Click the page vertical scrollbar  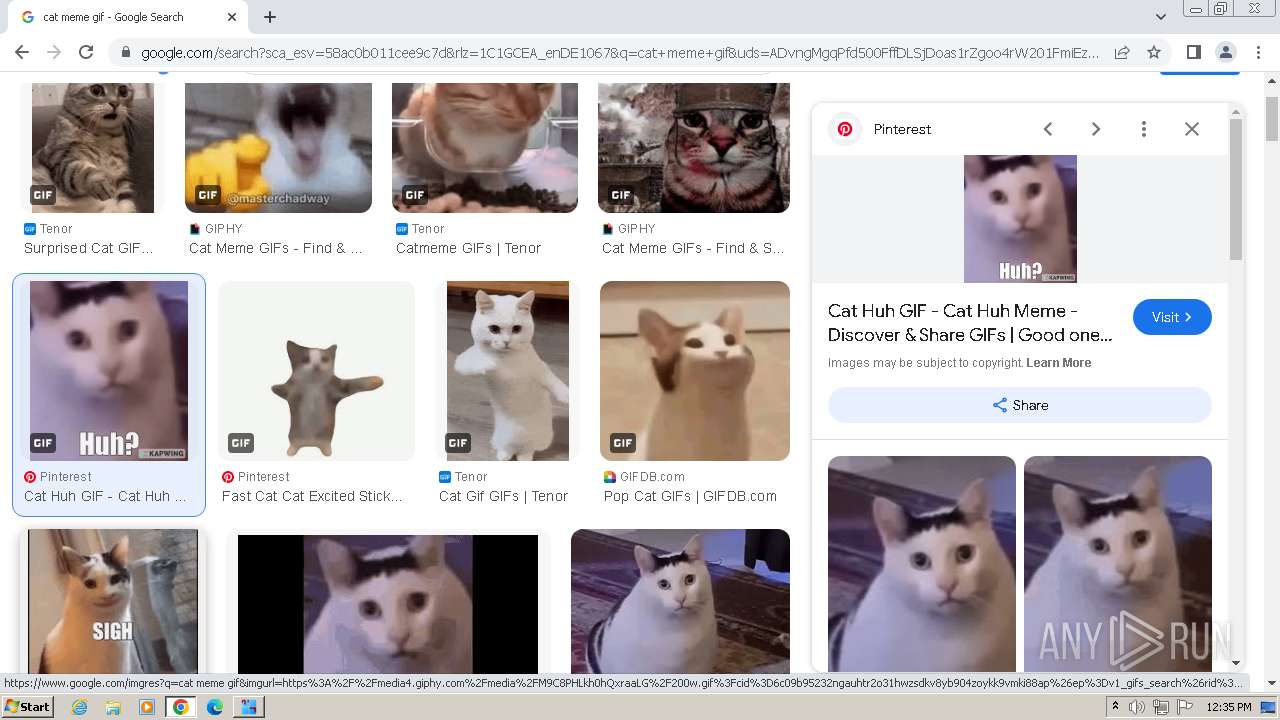coord(1271,120)
